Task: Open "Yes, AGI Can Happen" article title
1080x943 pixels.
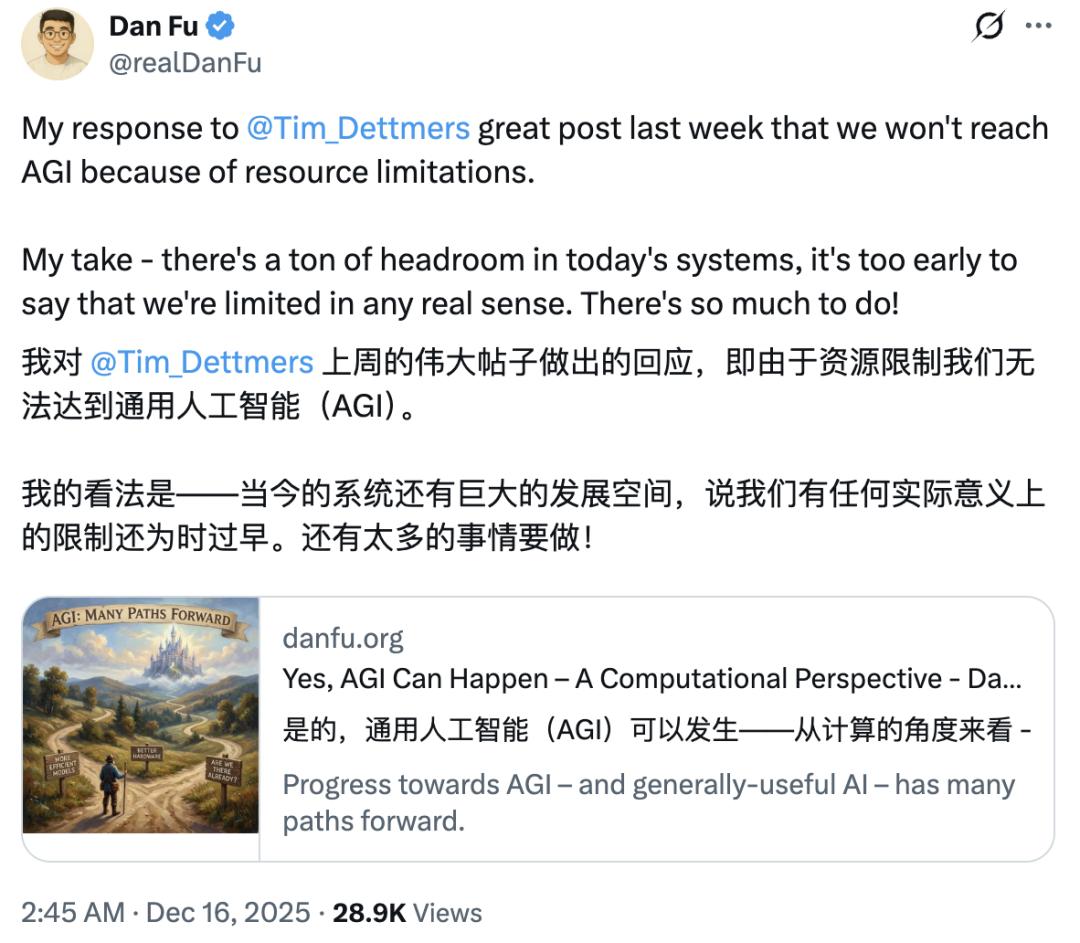Action: point(654,679)
